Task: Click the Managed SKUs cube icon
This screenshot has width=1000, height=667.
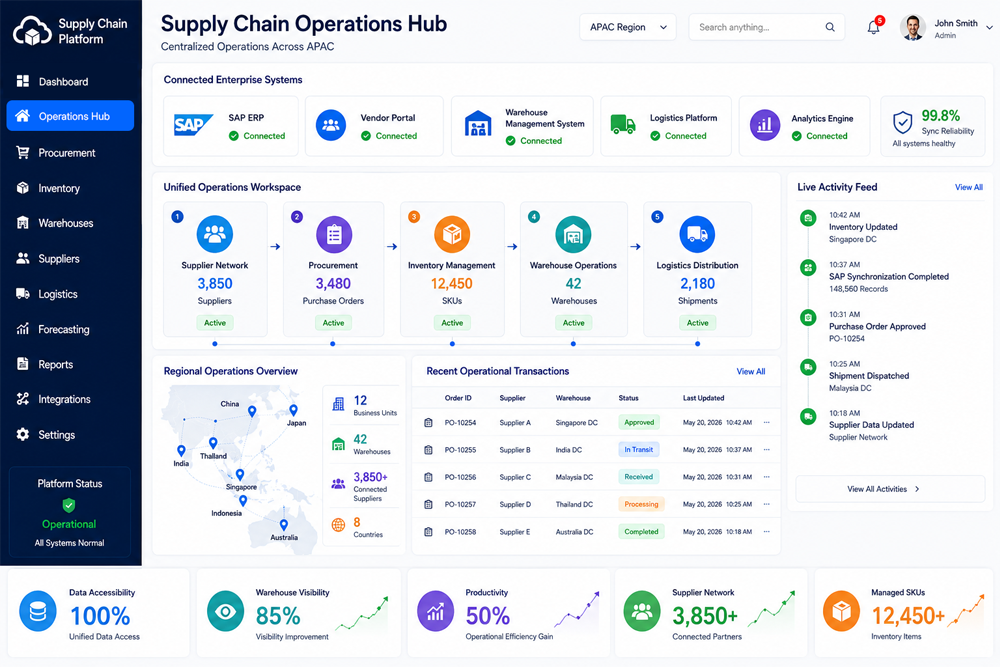Action: 842,612
